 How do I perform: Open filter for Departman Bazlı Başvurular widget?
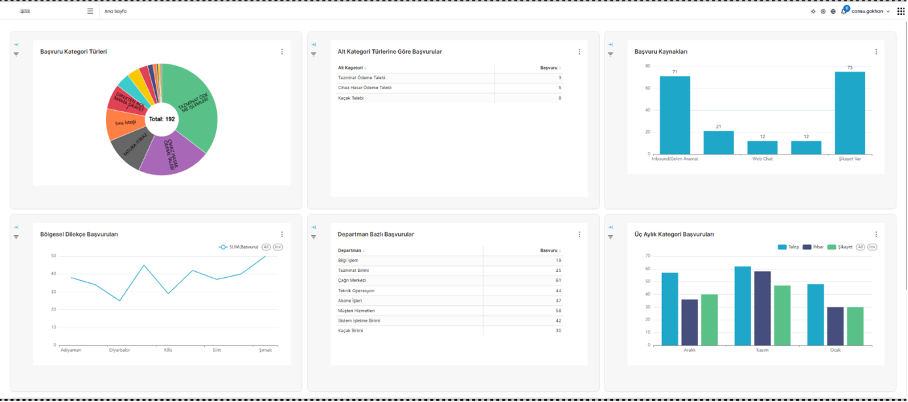pyautogui.click(x=313, y=236)
